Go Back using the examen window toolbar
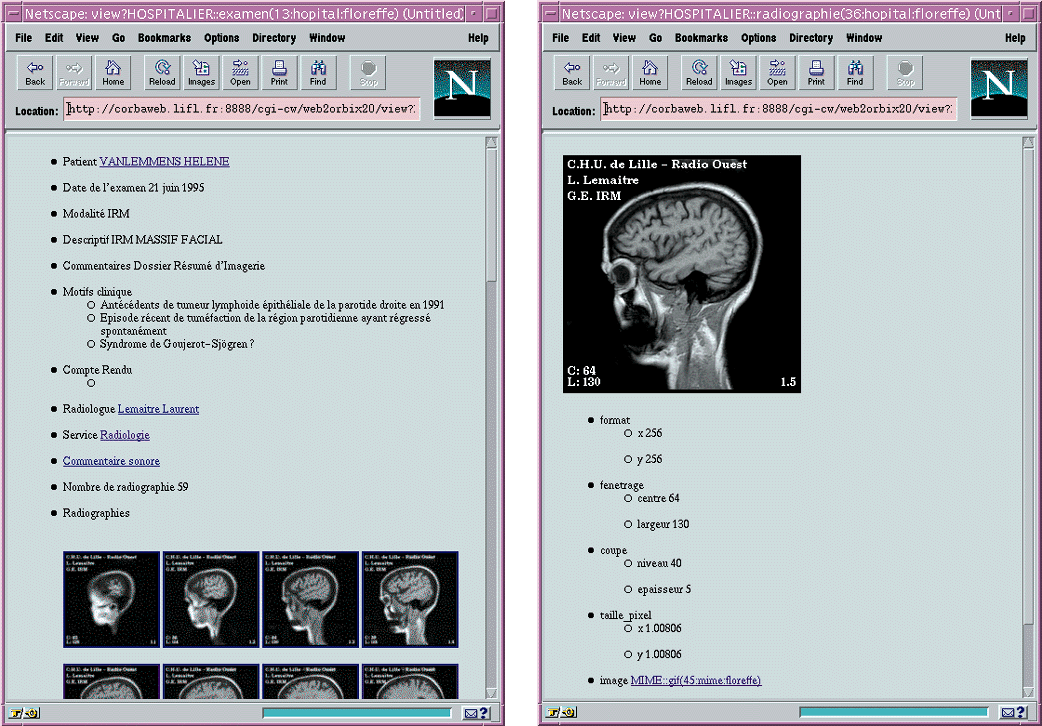 point(35,72)
